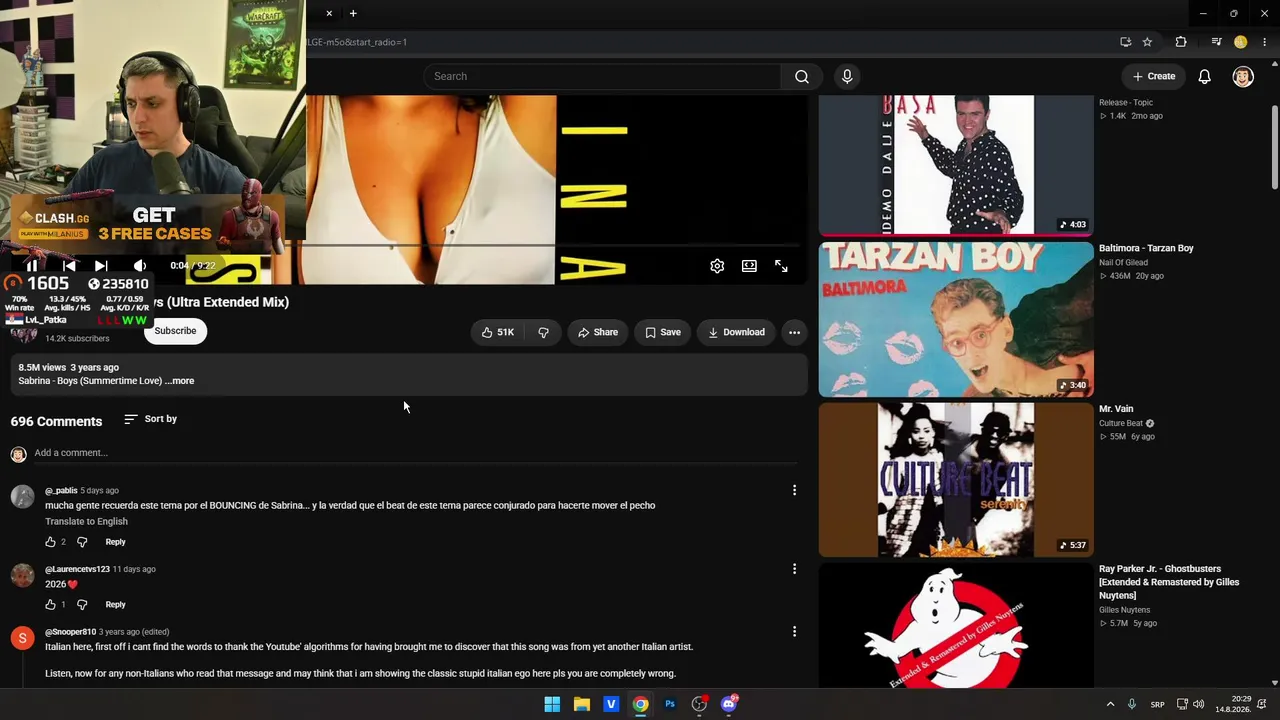Open the taskbar volume icon

click(x=1198, y=704)
